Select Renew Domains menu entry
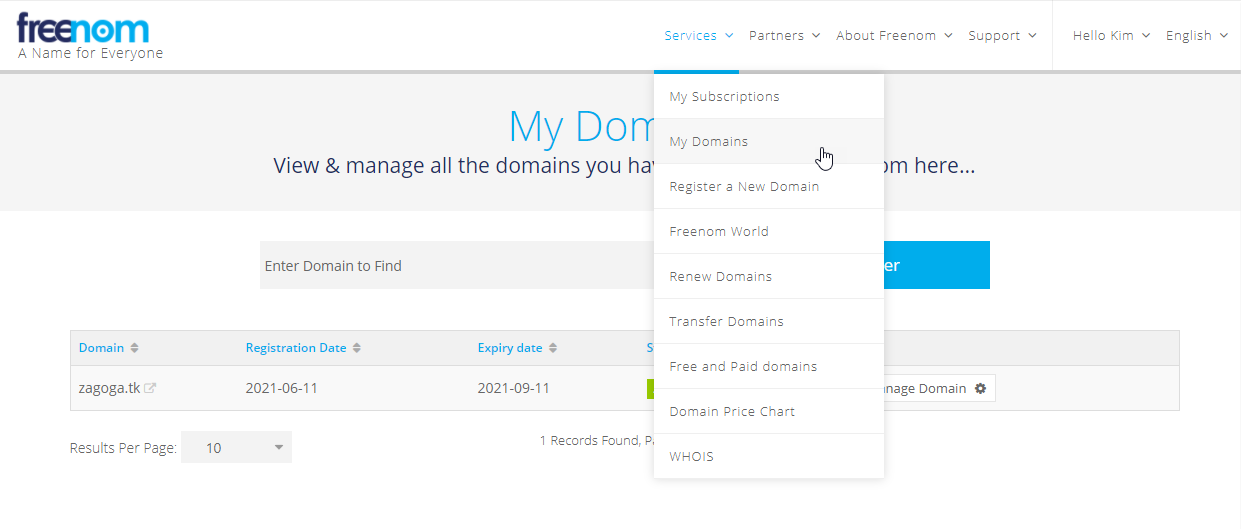Screen dimensions: 1241x529 [x=769, y=277]
